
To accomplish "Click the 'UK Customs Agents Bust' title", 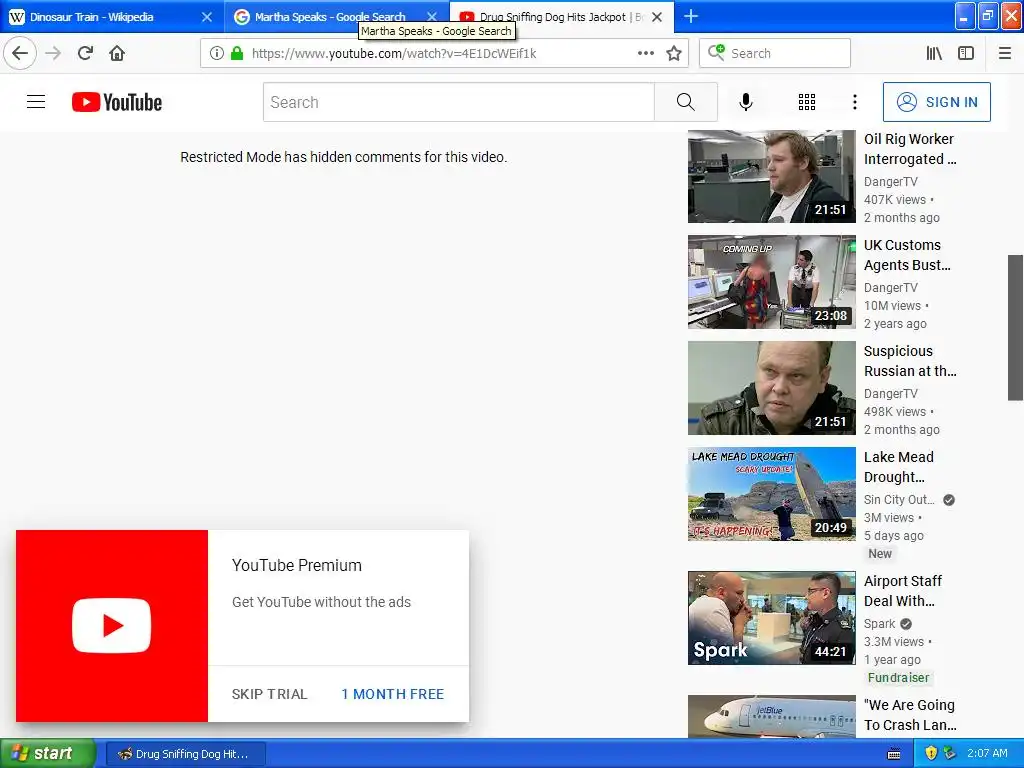I will [907, 255].
